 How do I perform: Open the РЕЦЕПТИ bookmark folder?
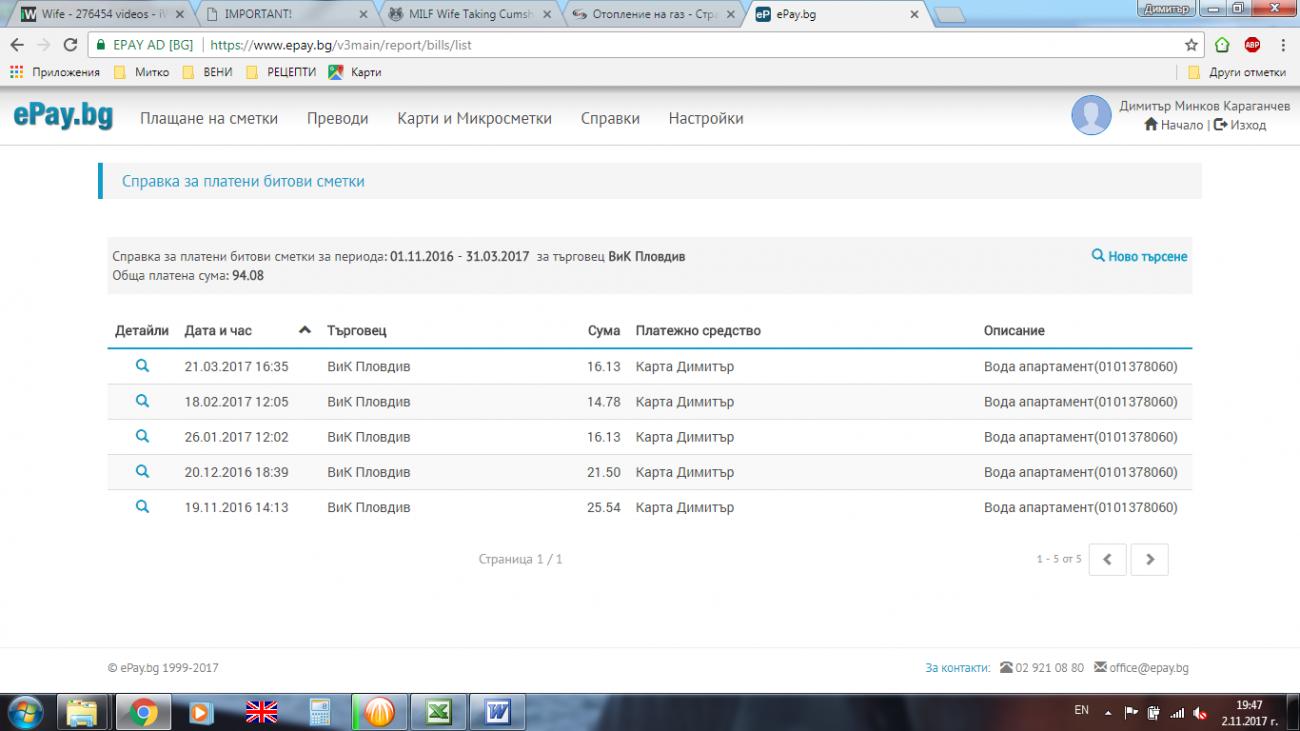click(281, 72)
